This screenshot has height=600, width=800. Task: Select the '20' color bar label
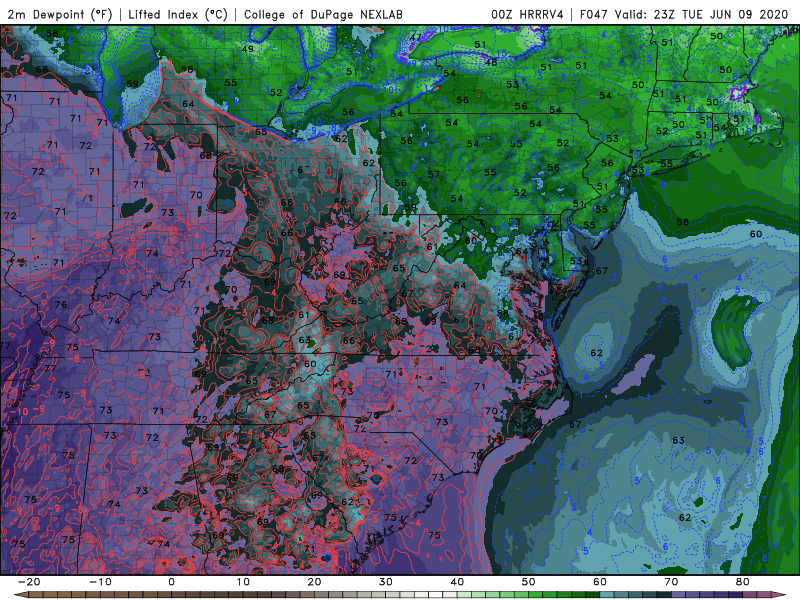(314, 582)
